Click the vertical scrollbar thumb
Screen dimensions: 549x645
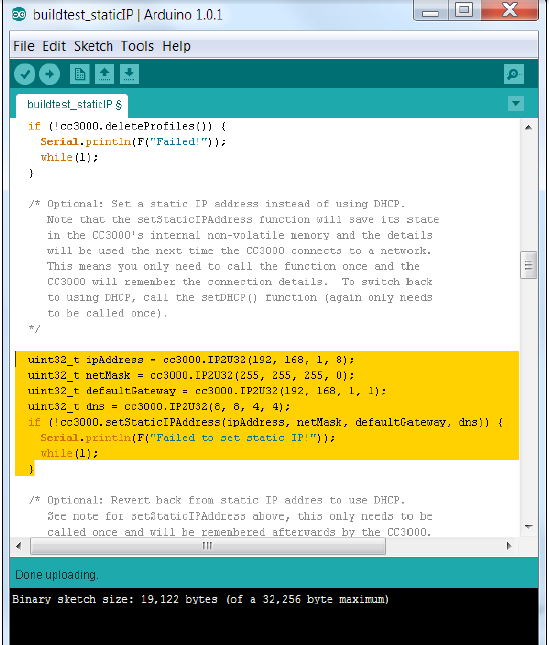click(x=529, y=265)
